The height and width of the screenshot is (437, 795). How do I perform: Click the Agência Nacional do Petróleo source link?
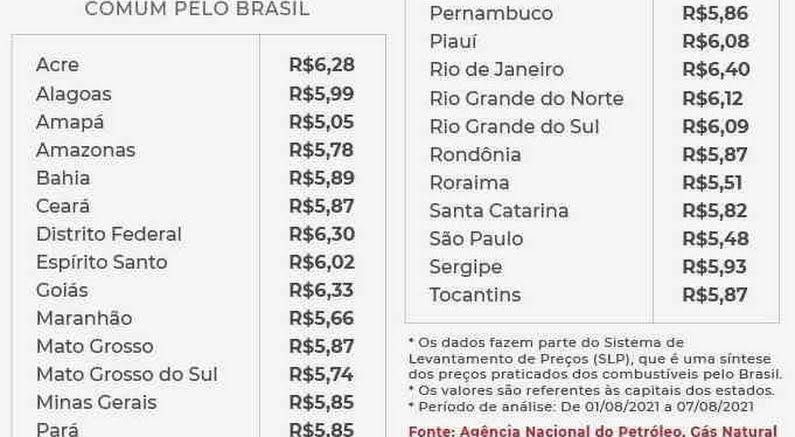point(593,431)
